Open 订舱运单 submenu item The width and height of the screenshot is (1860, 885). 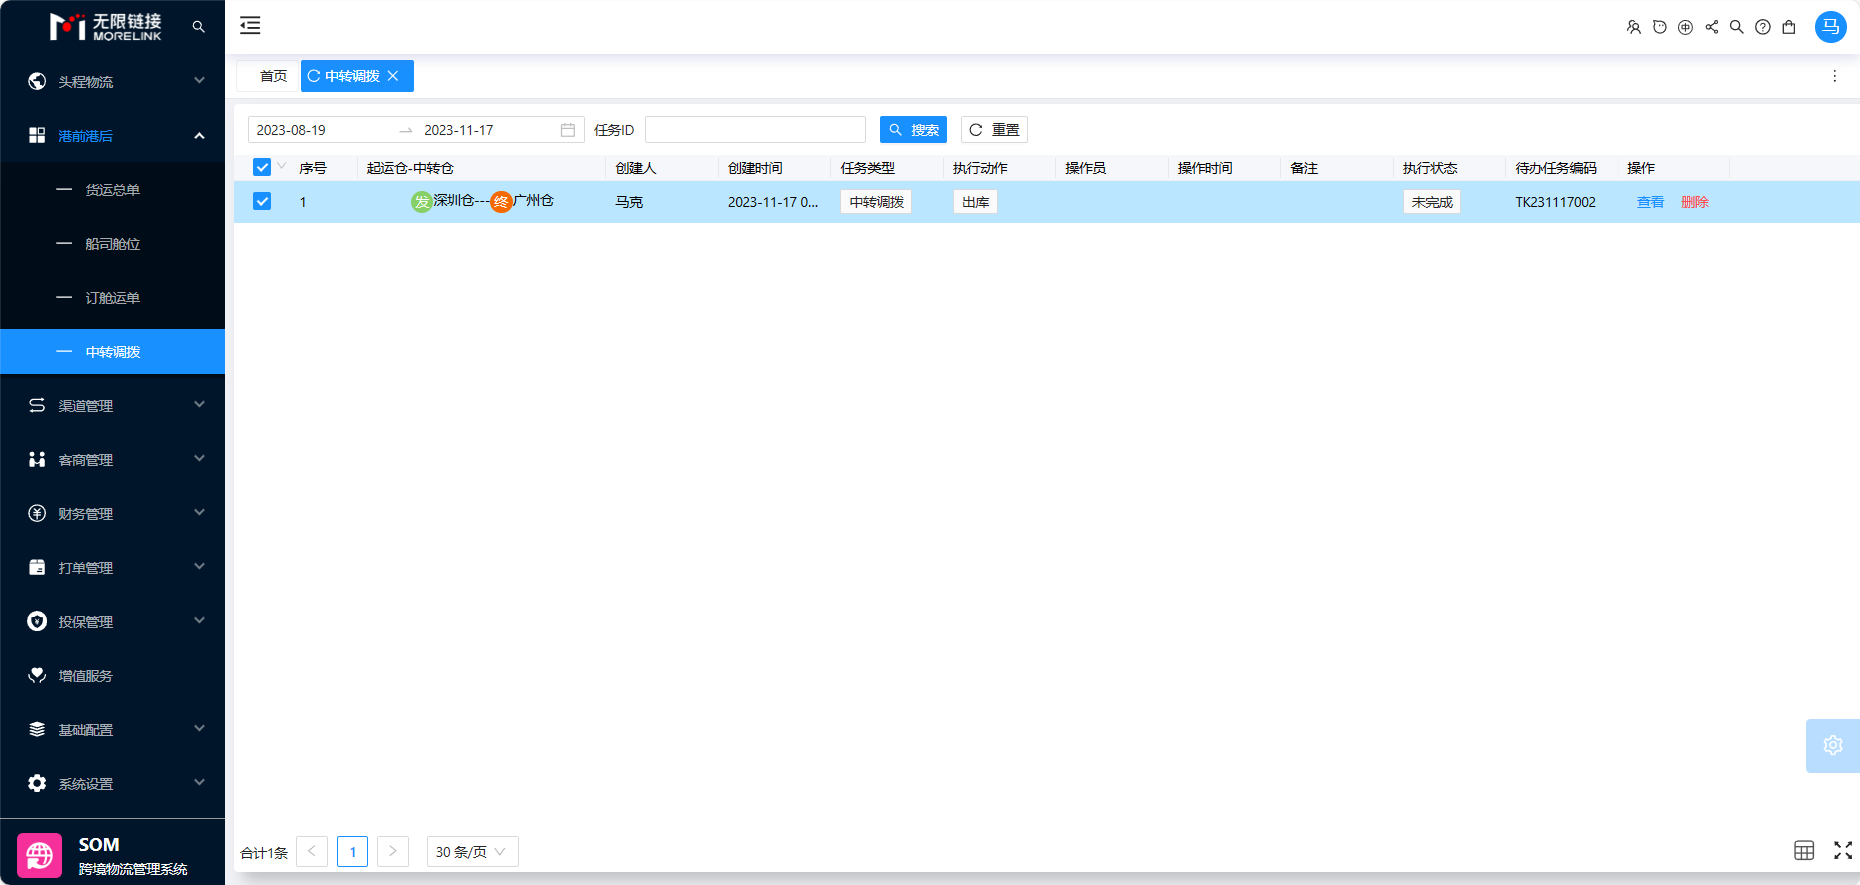click(x=113, y=297)
